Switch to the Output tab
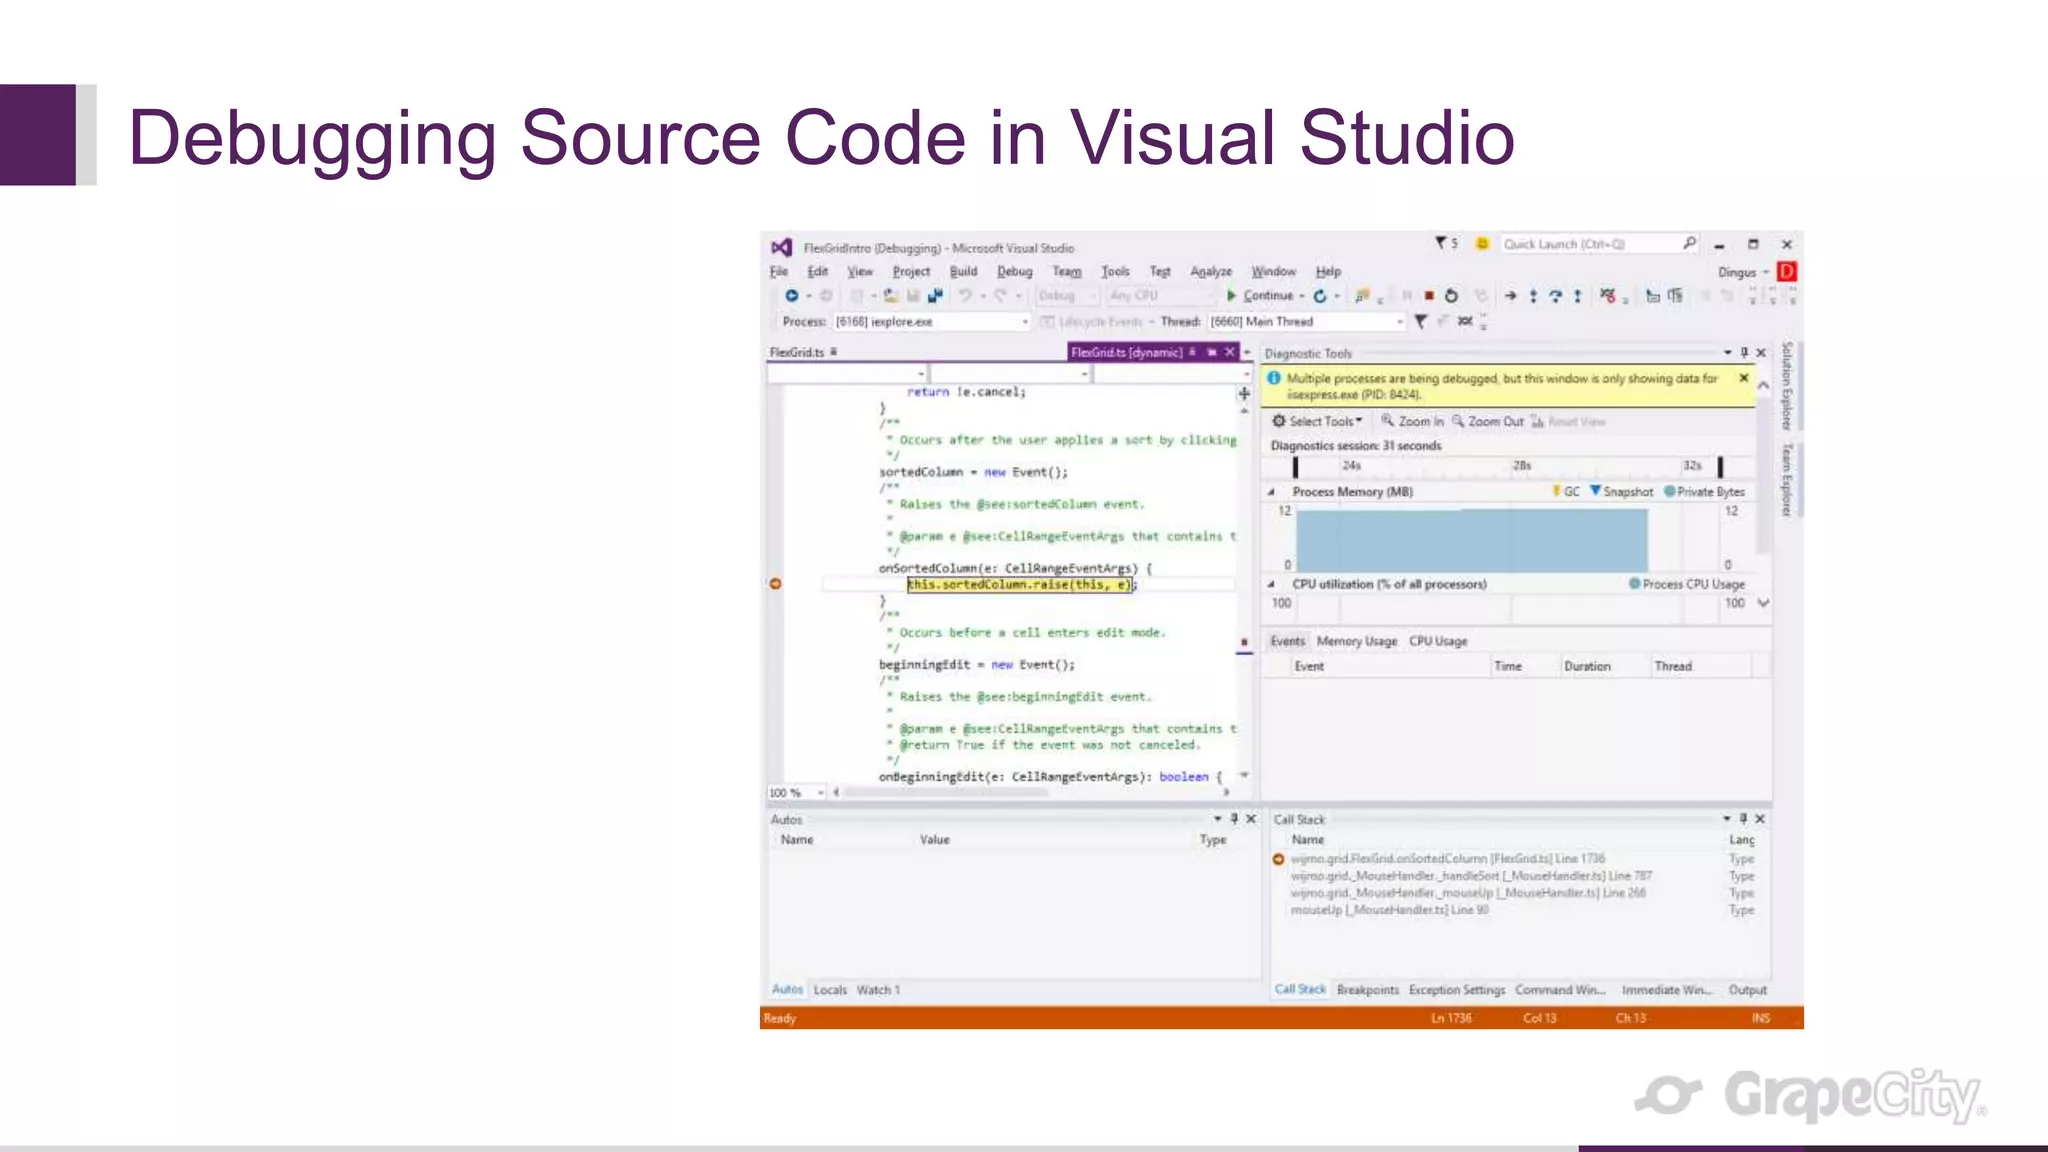The height and width of the screenshot is (1152, 2048). coord(1747,990)
